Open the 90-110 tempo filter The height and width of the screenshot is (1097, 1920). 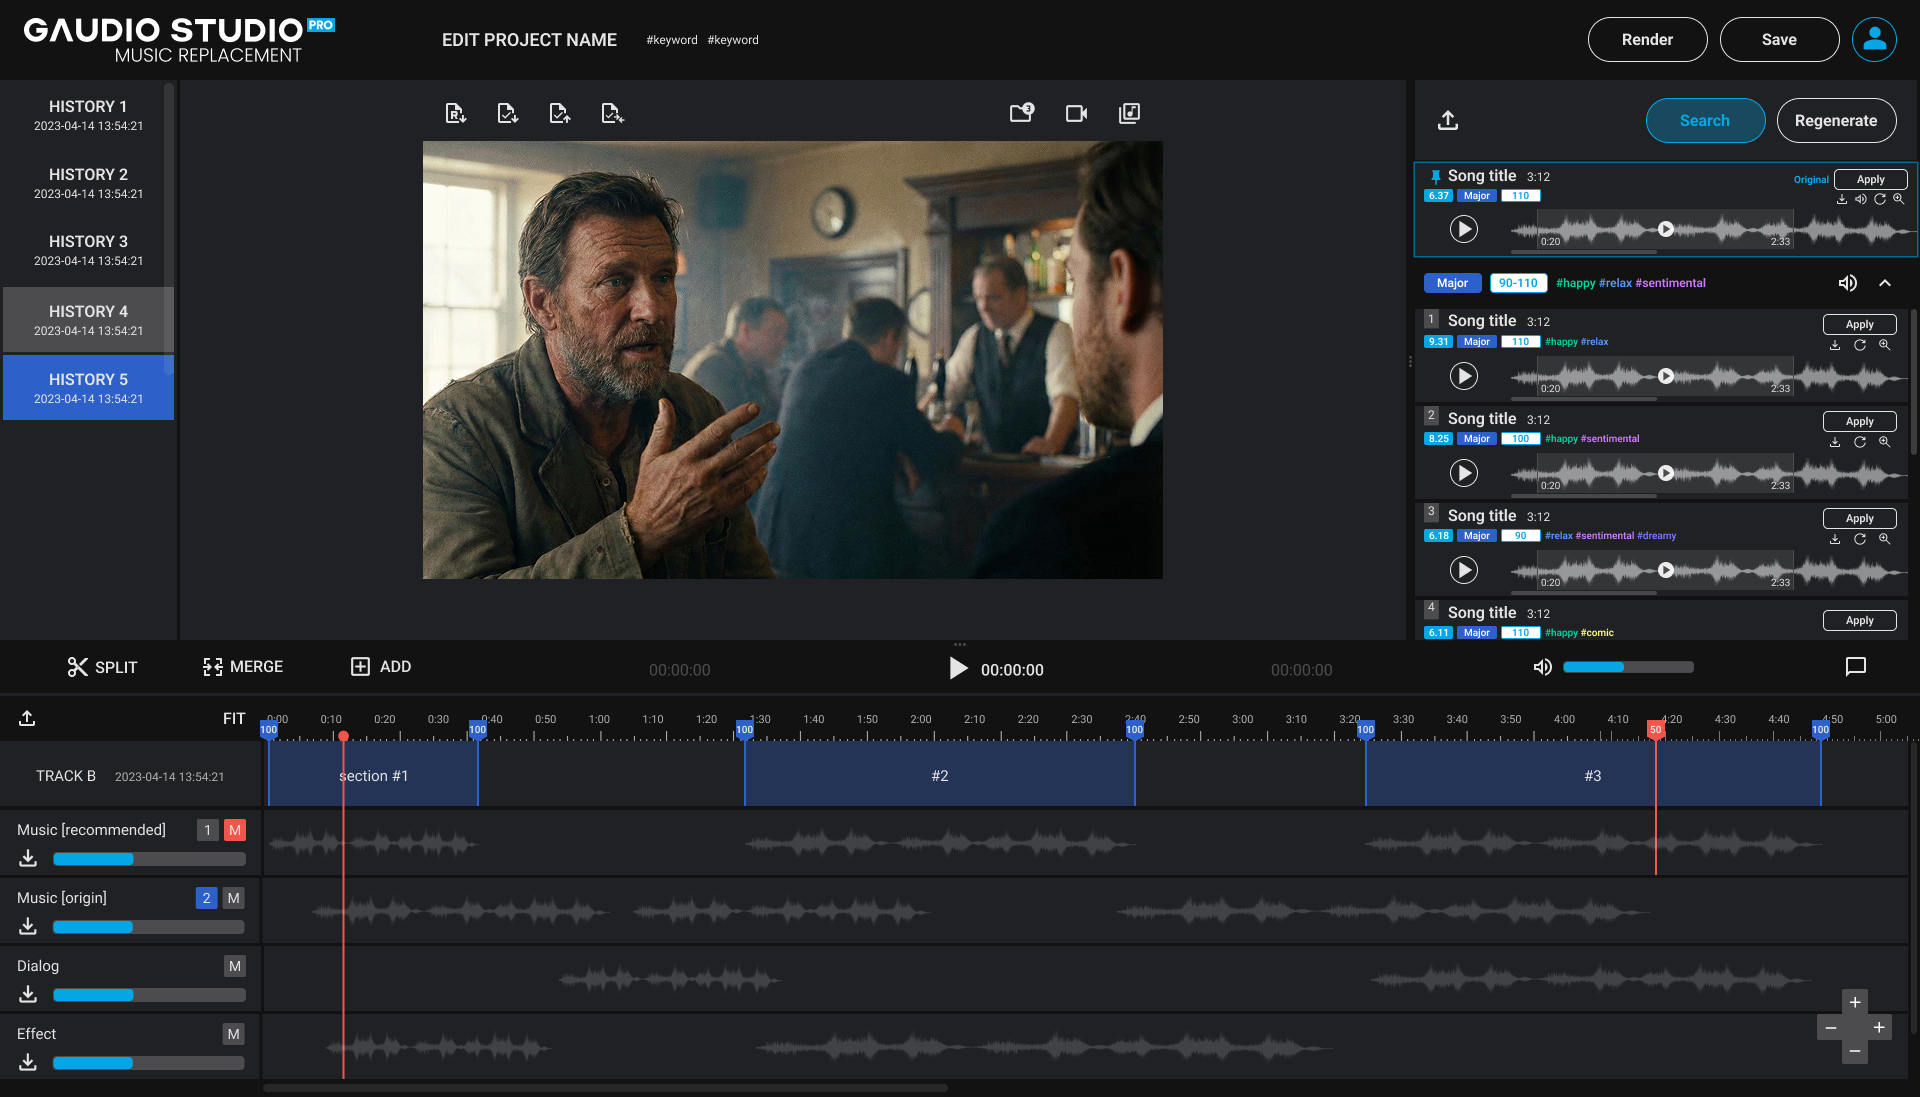pos(1517,283)
